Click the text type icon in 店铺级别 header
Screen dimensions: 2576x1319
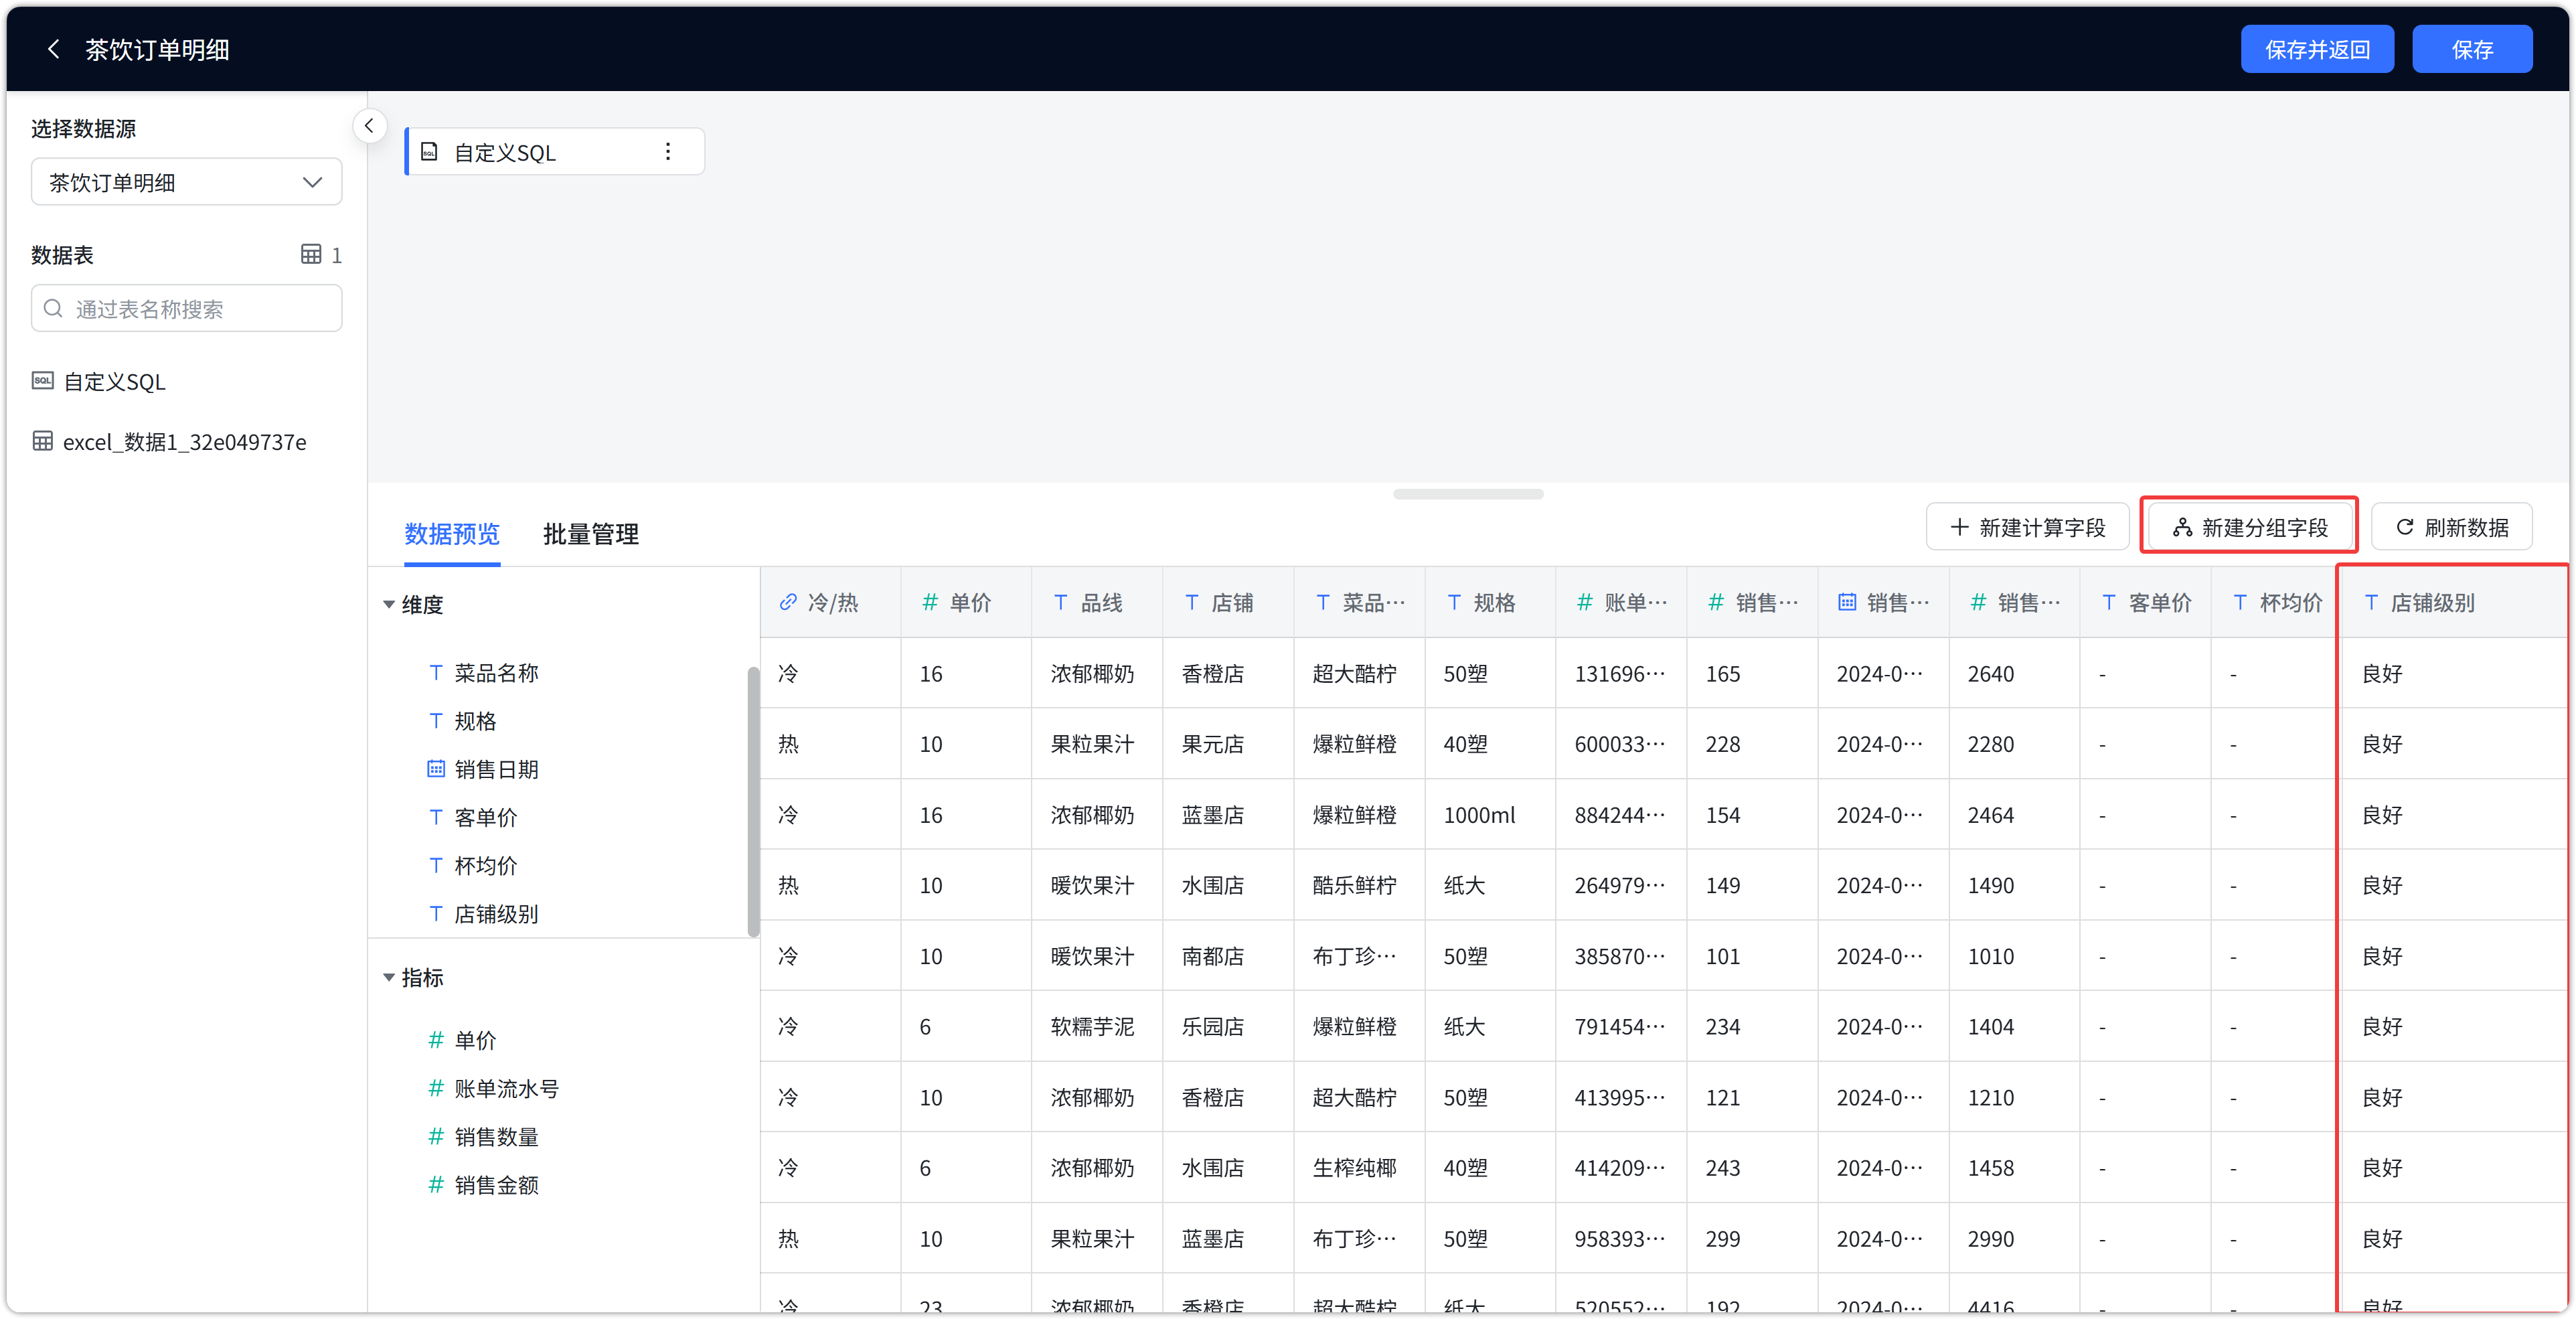pyautogui.click(x=2370, y=602)
